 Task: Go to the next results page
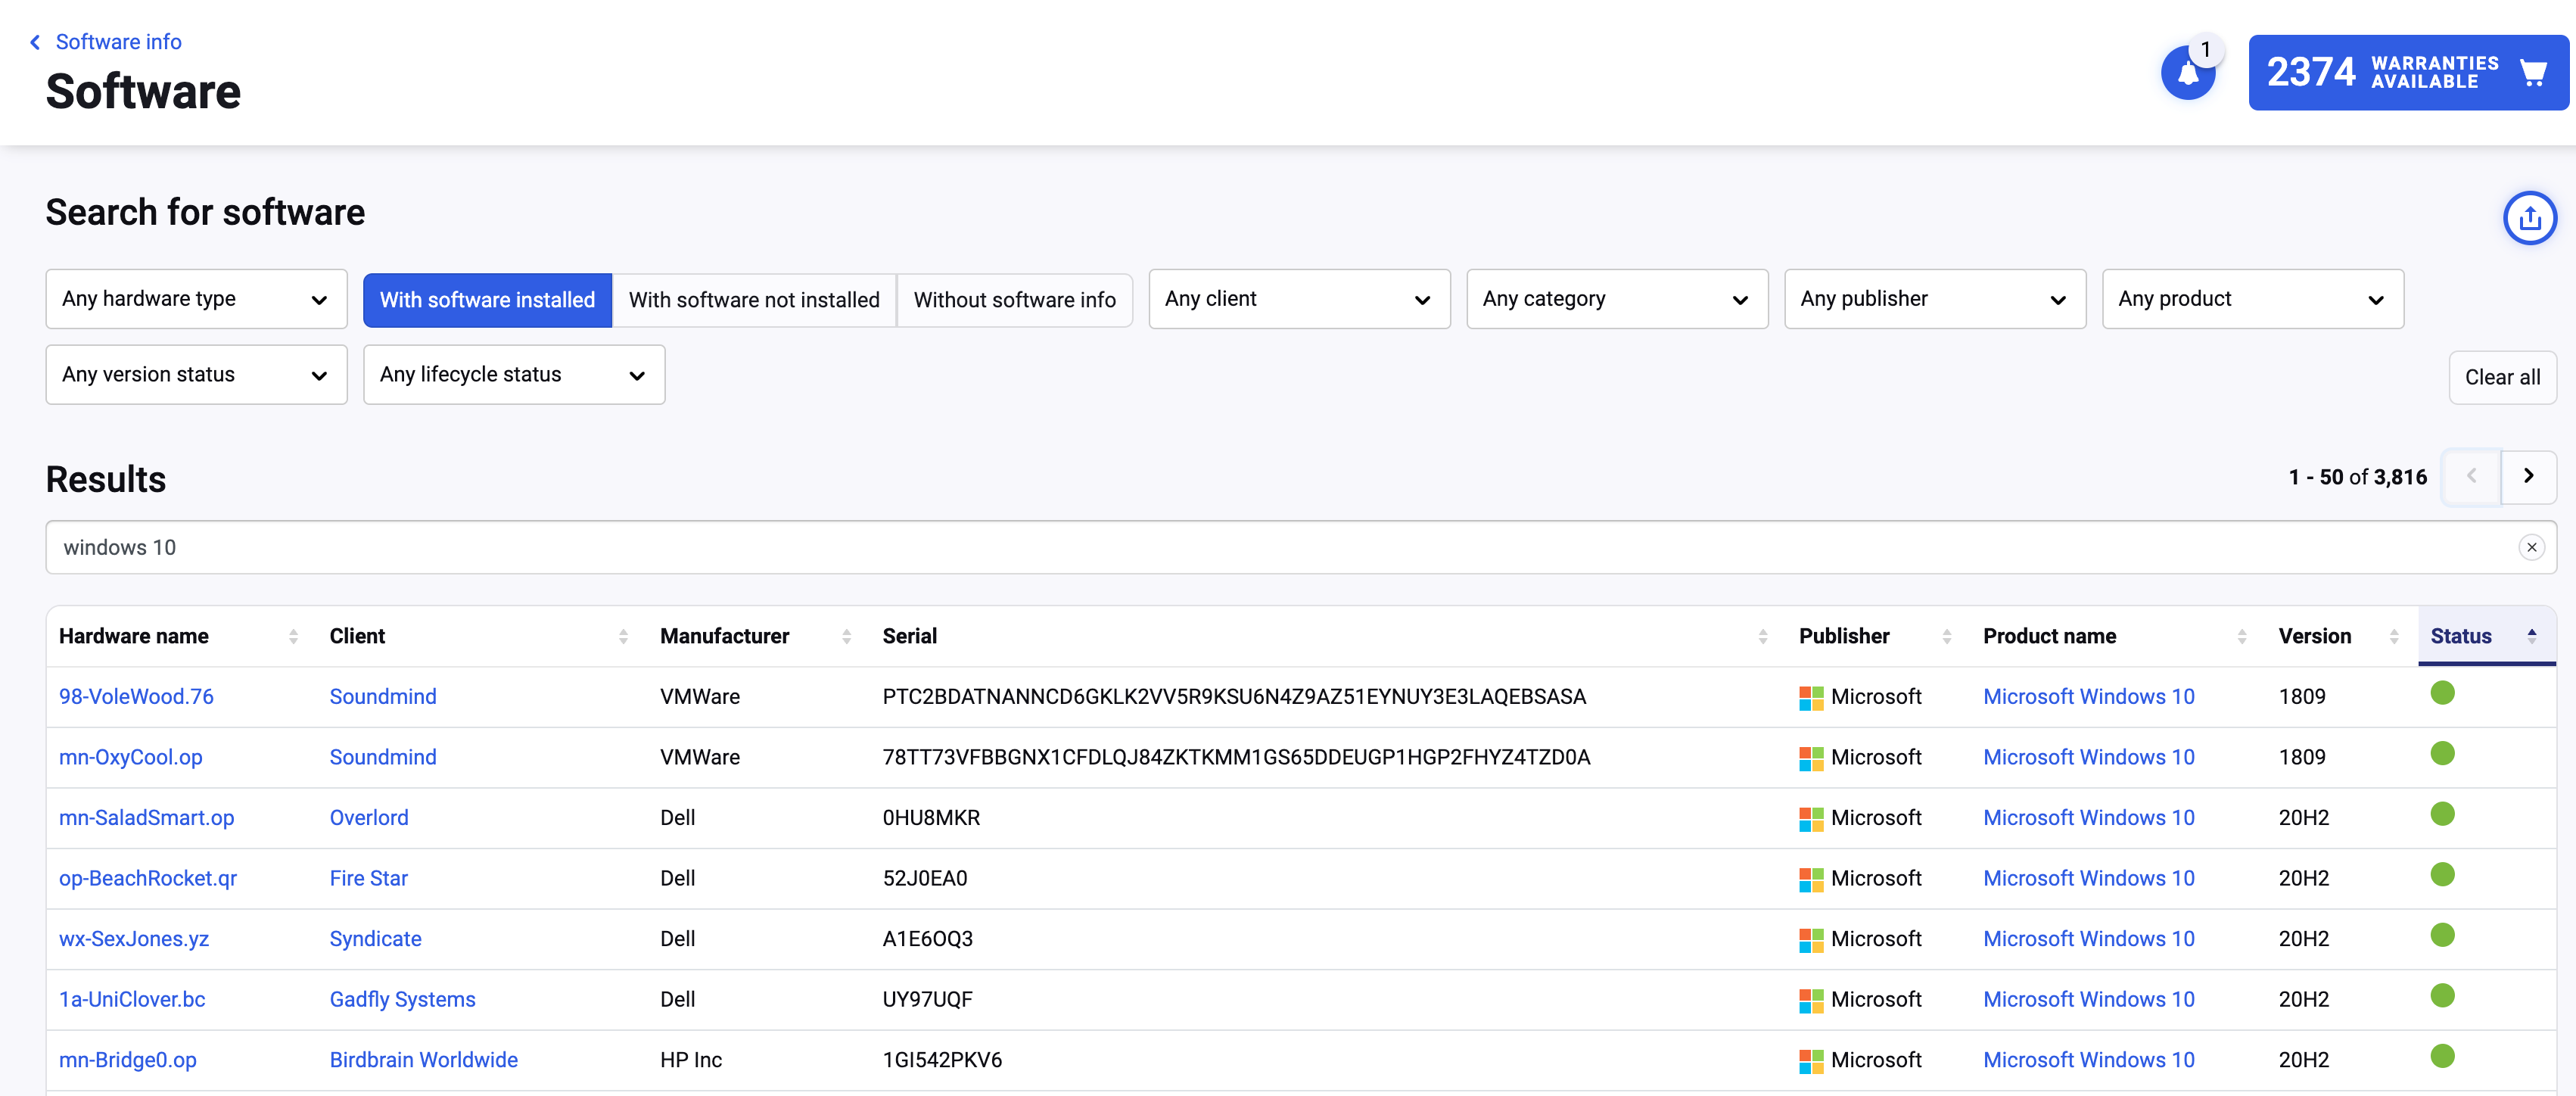[2528, 477]
